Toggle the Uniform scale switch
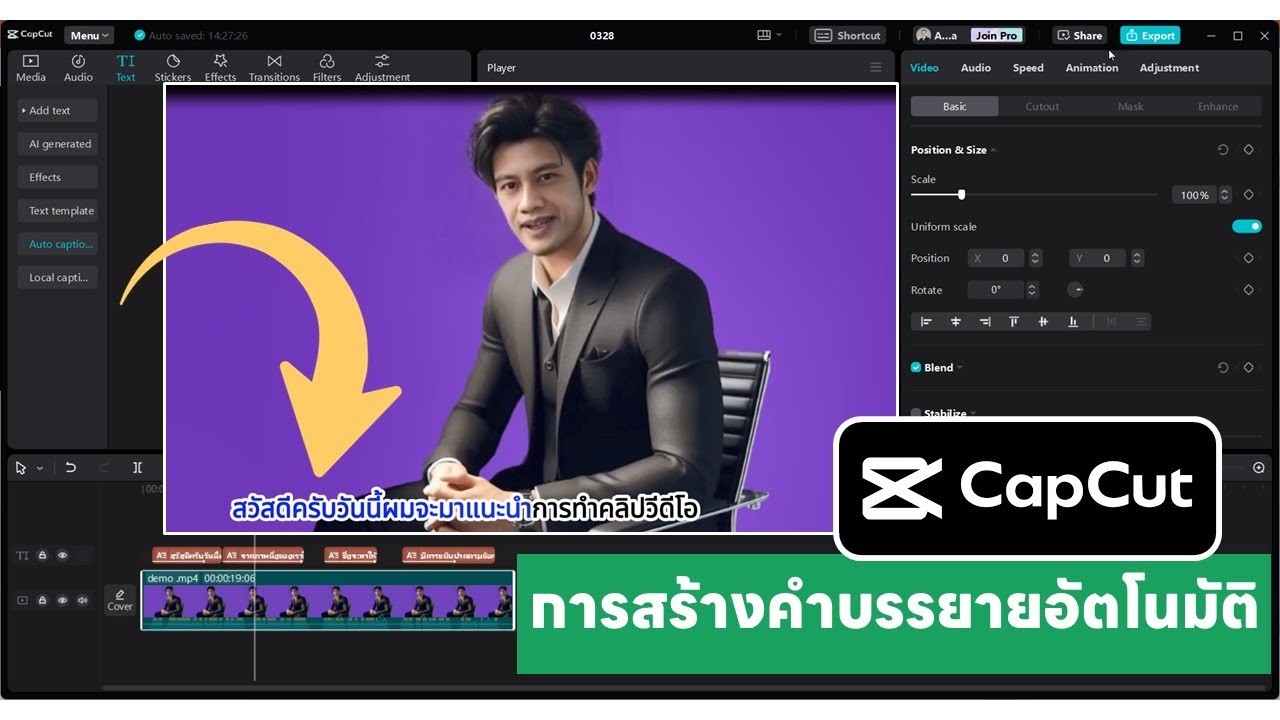Image resolution: width=1280 pixels, height=720 pixels. tap(1247, 227)
